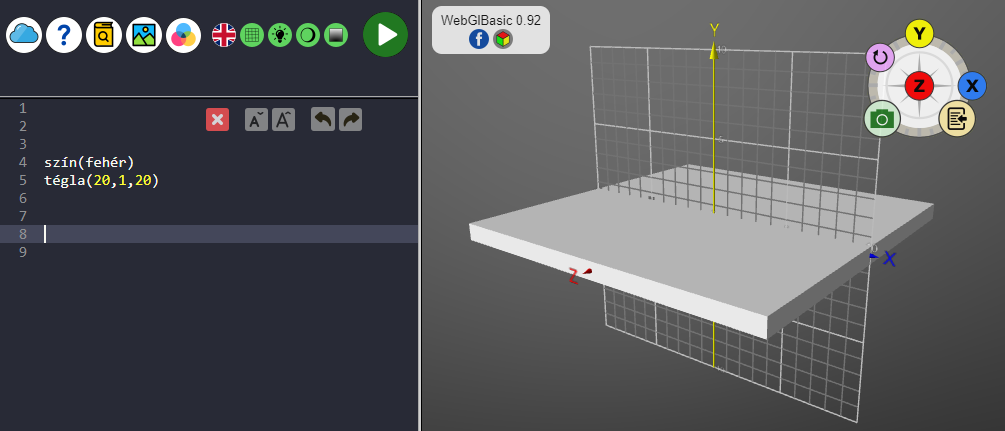Screen dimensions: 1005x431
Task: Open the picture gallery icon
Action: point(144,35)
